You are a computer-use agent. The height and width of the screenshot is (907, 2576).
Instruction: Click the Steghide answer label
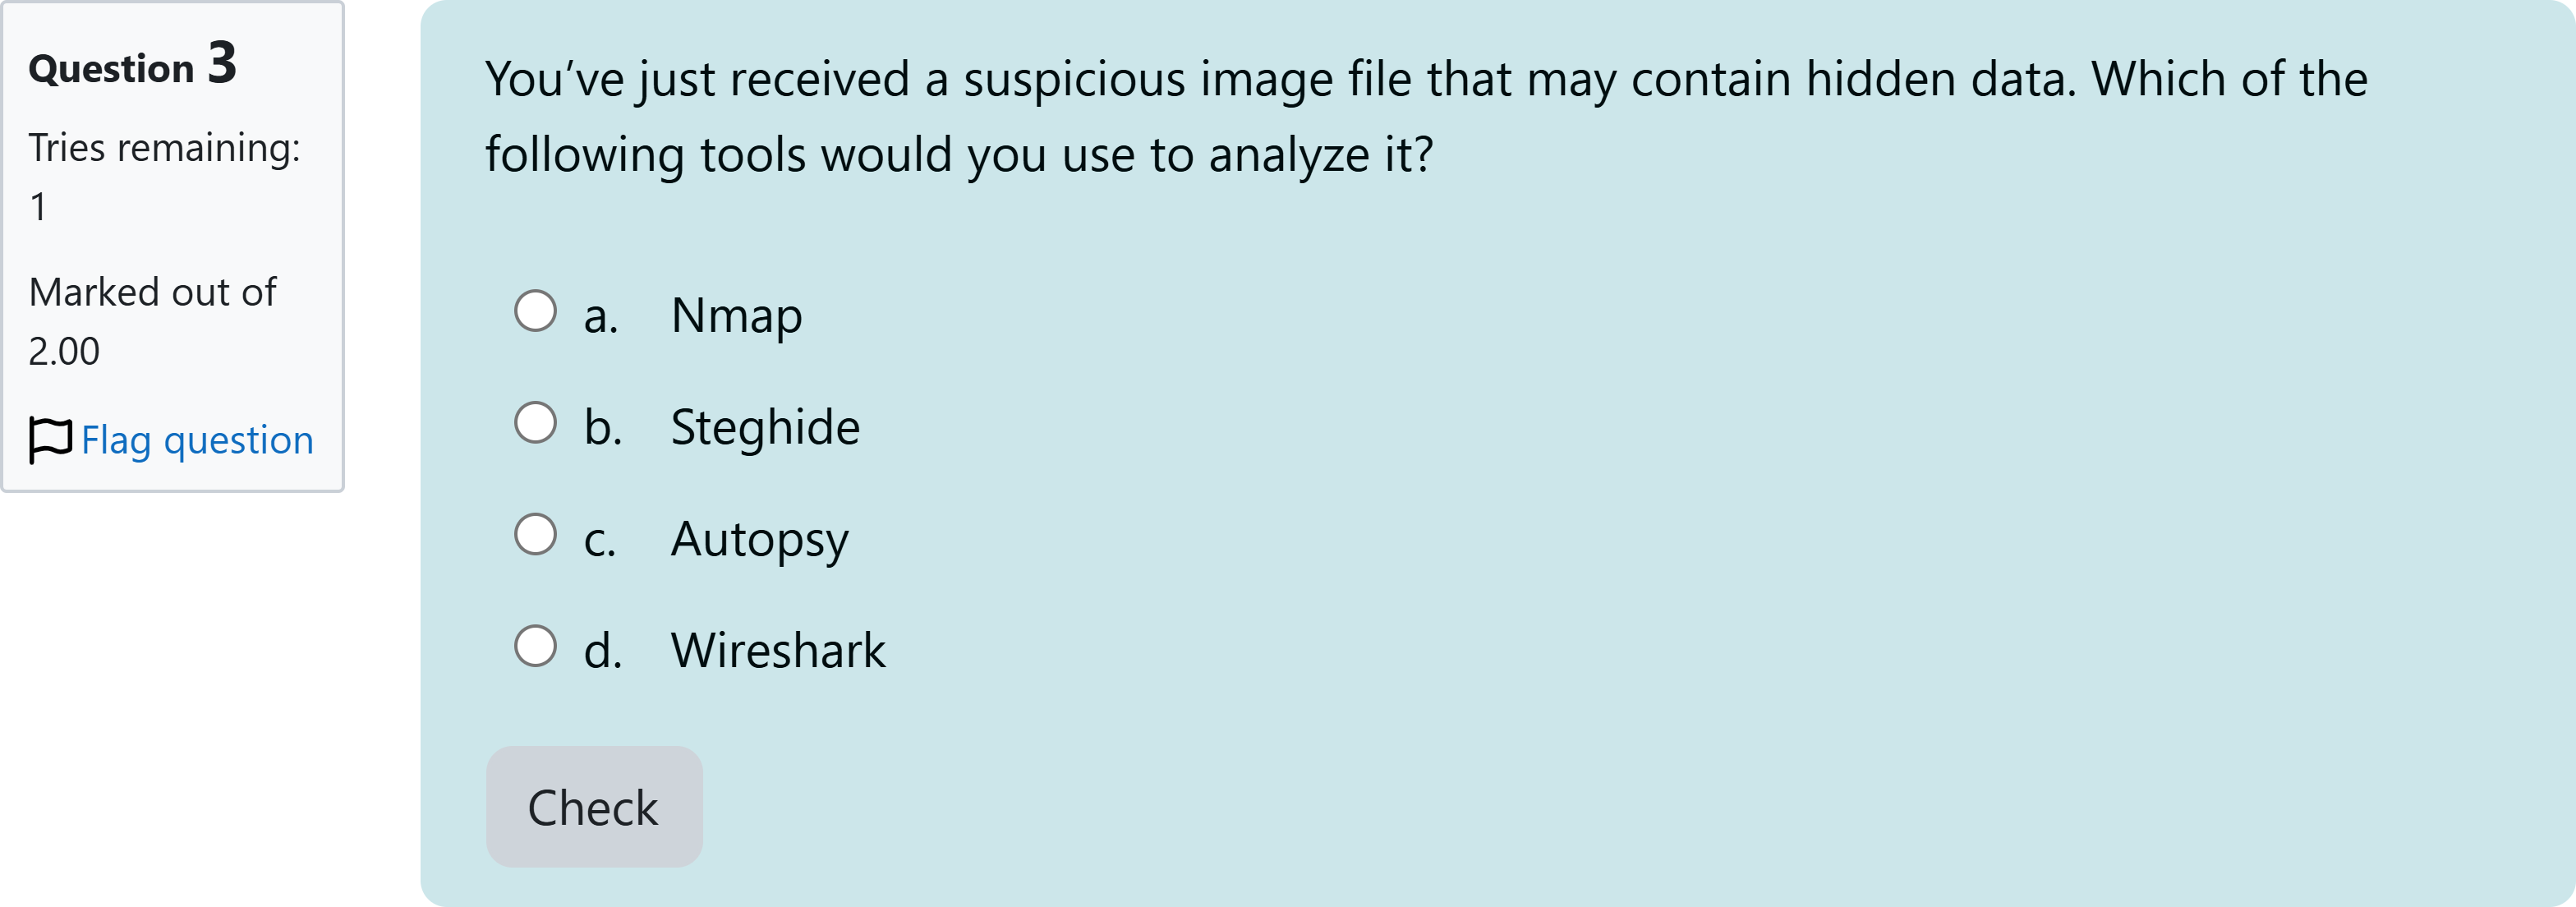[x=764, y=428]
